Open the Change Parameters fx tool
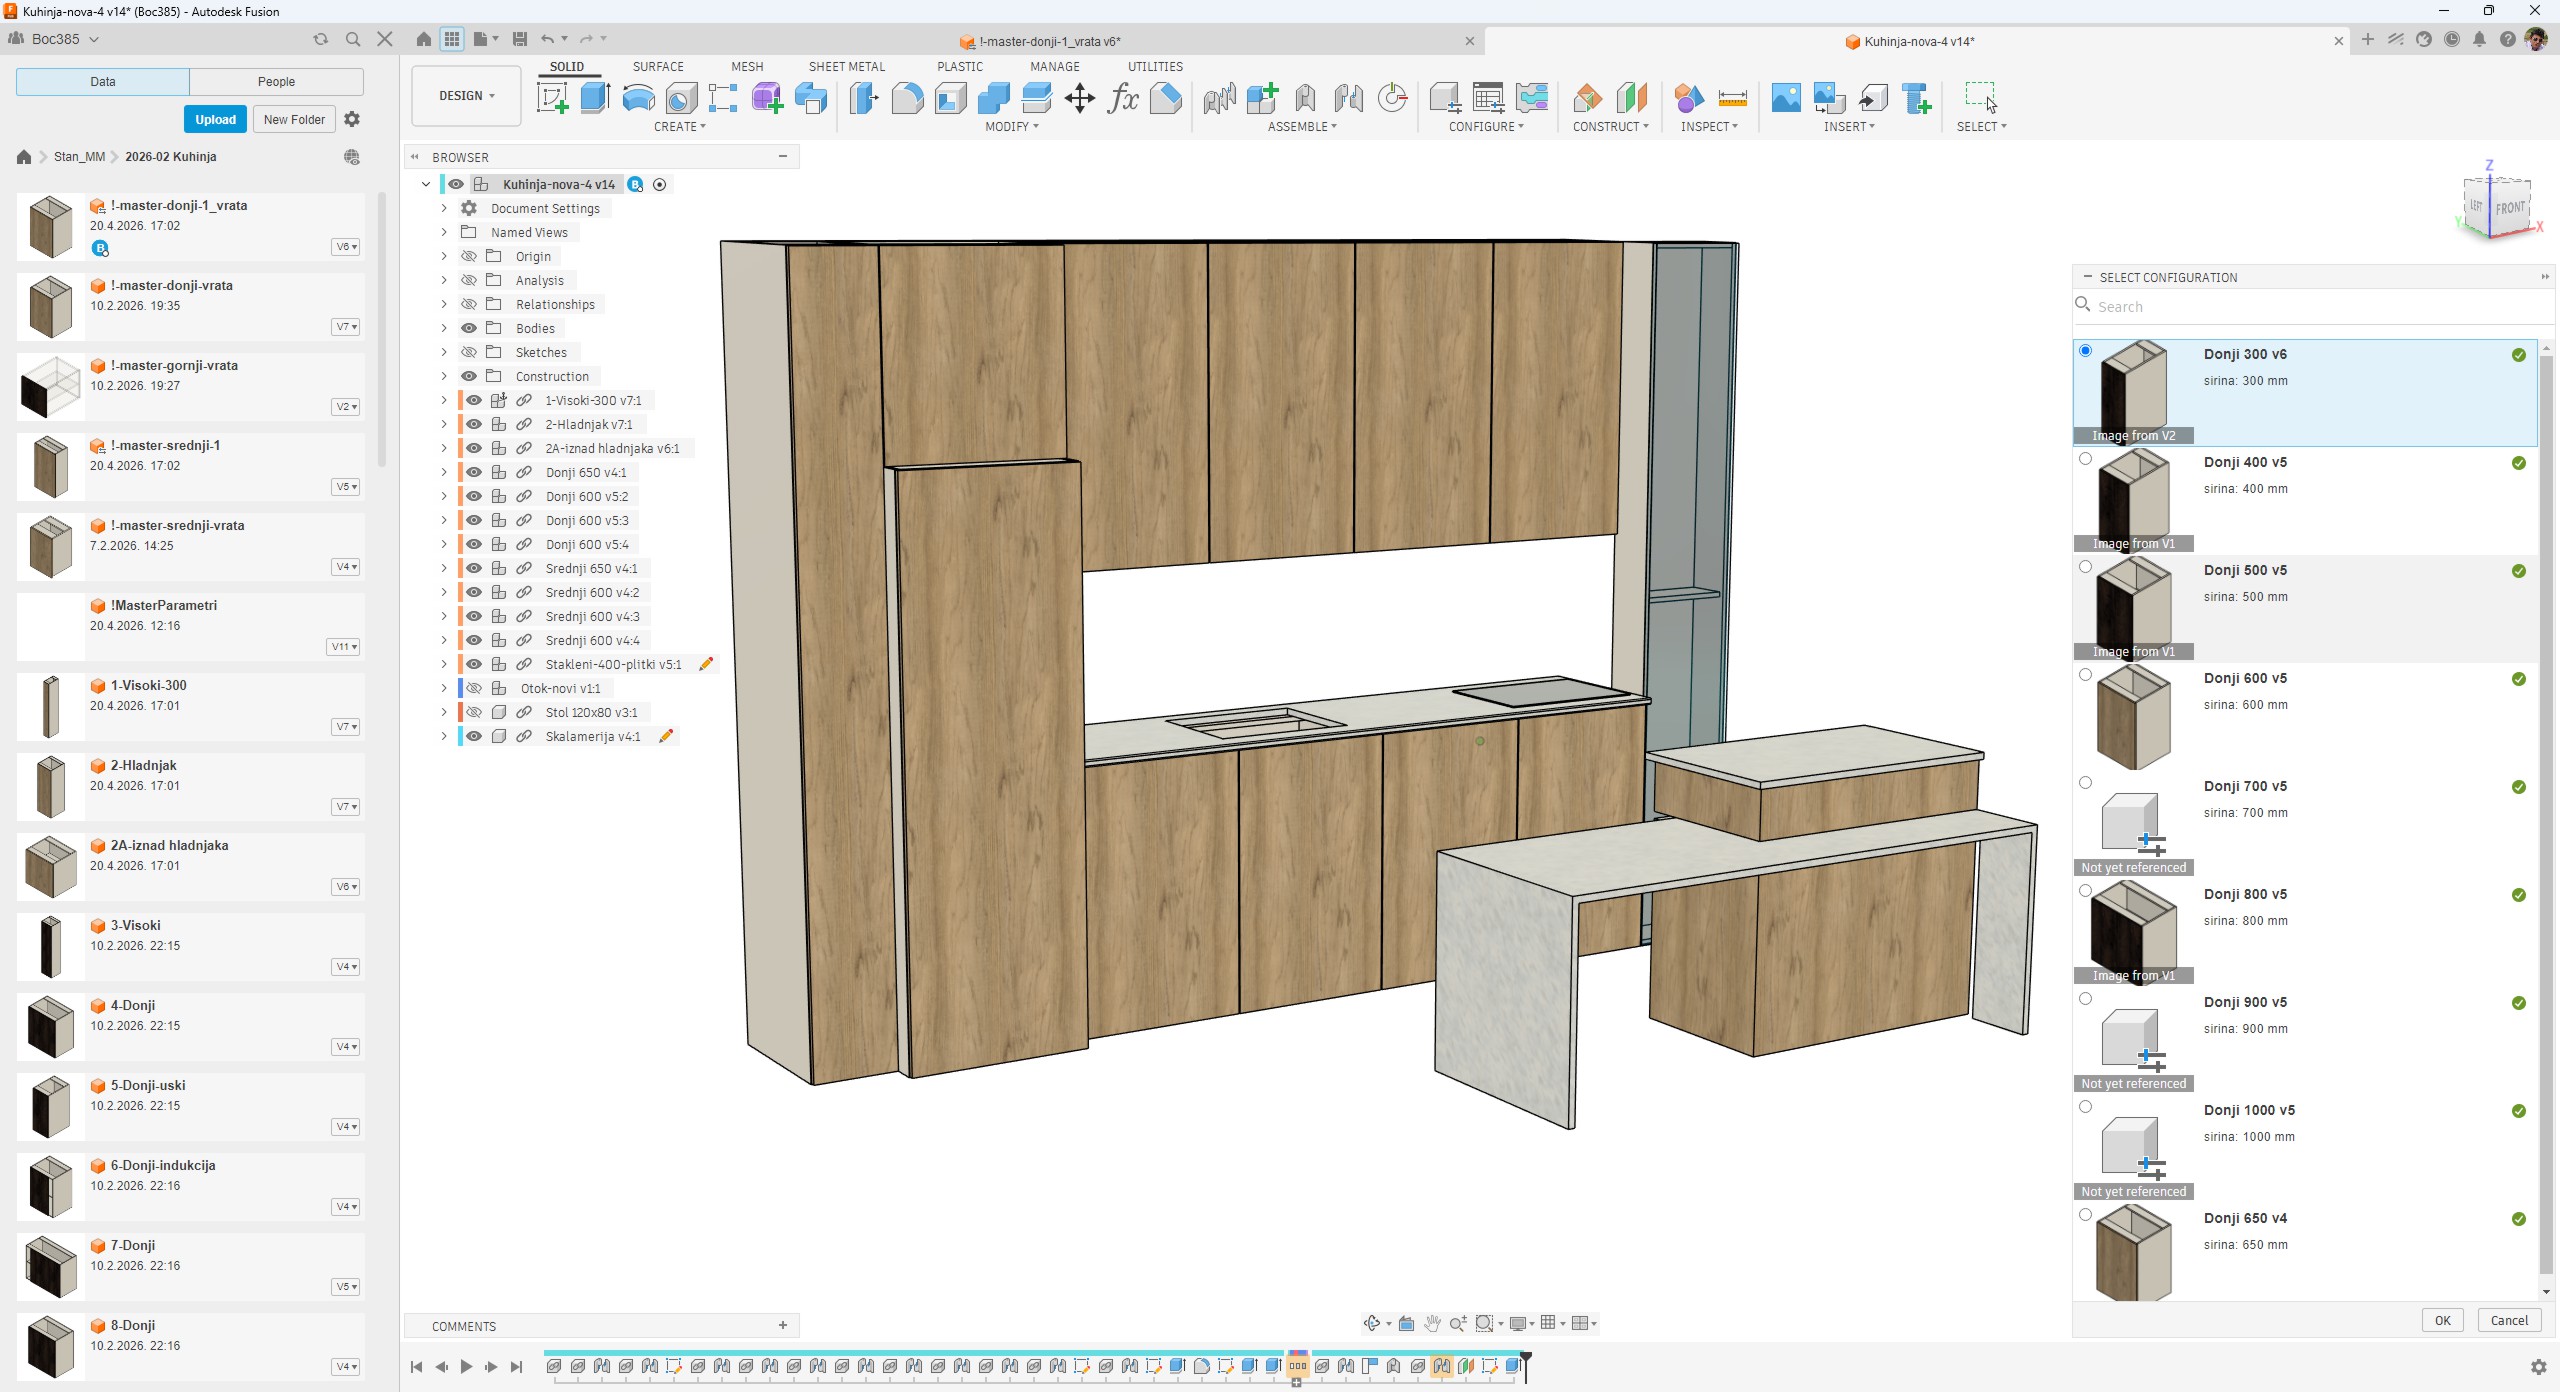2560x1392 pixels. coord(1123,98)
